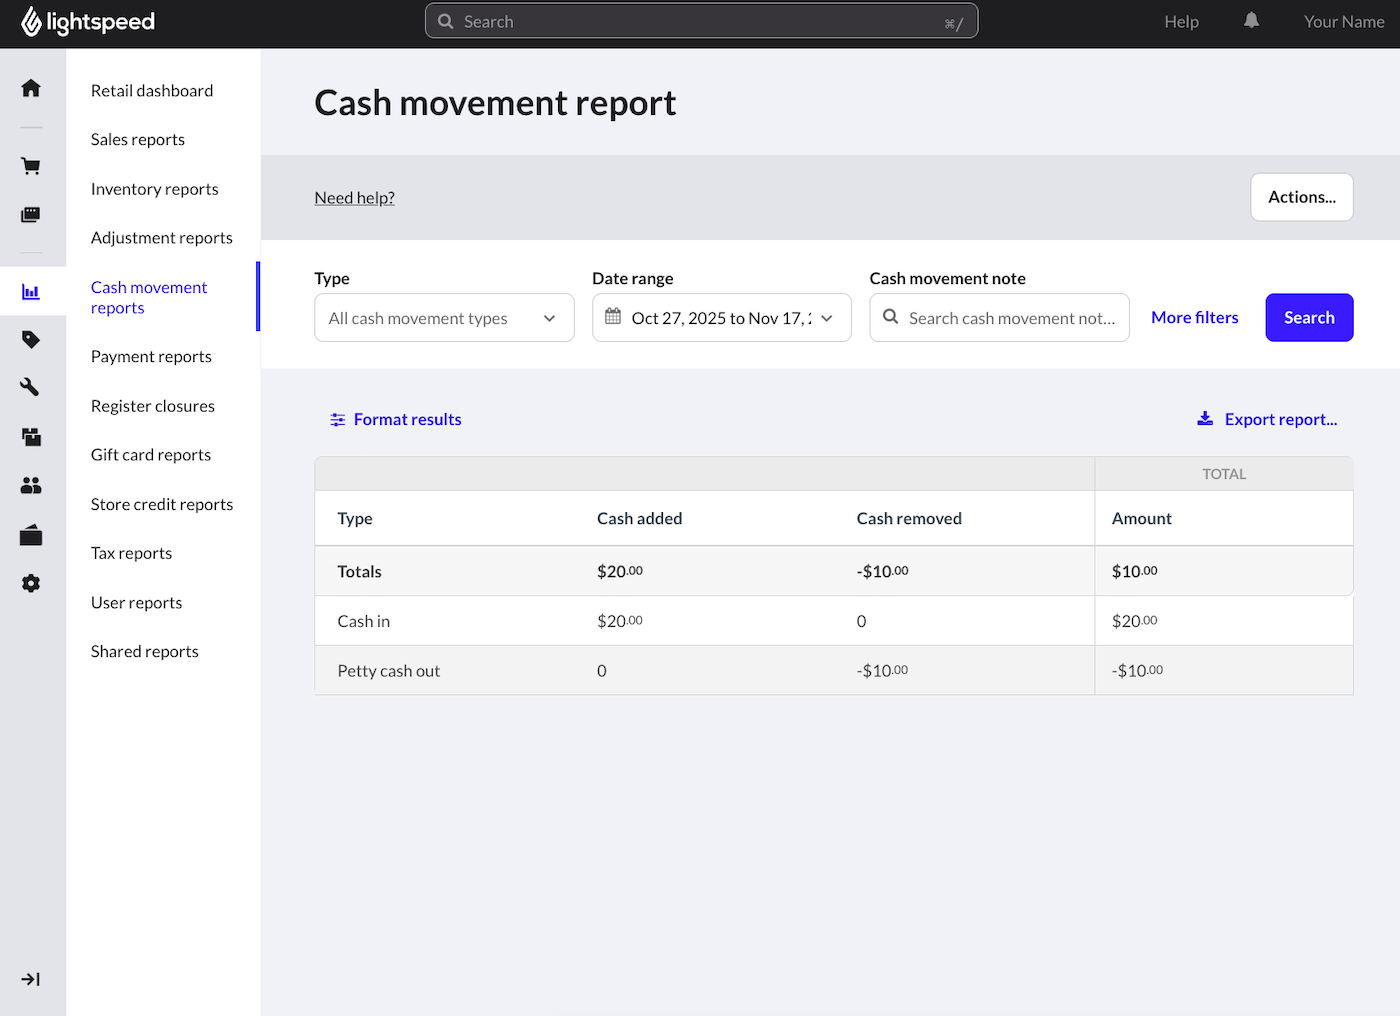
Task: Select the shopping cart Sell icon
Action: click(x=32, y=165)
